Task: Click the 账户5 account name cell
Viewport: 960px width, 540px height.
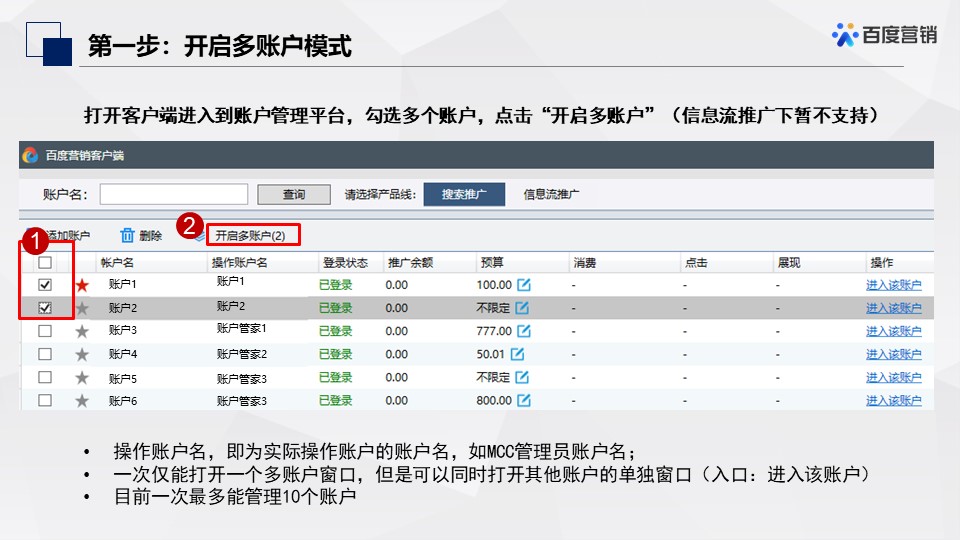Action: pyautogui.click(x=122, y=379)
